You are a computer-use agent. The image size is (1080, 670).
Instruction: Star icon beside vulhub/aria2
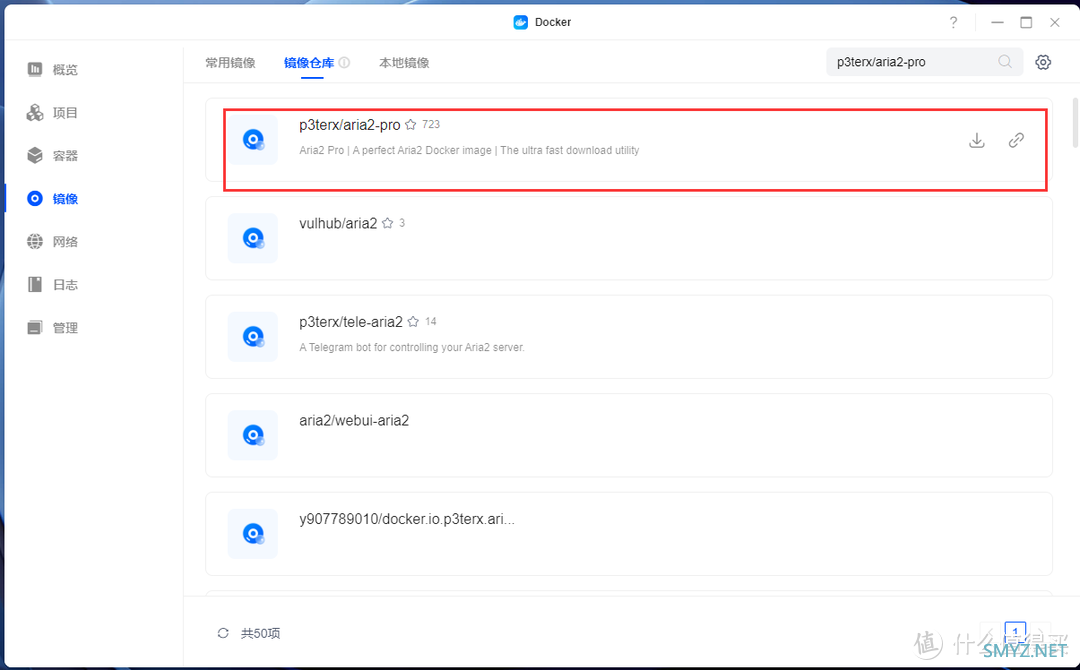coord(387,223)
